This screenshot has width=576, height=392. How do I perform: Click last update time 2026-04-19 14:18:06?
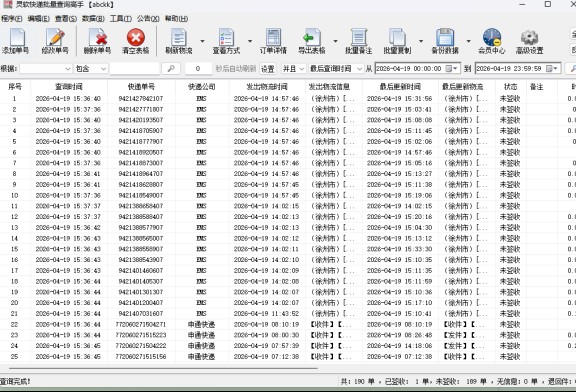coord(399,346)
